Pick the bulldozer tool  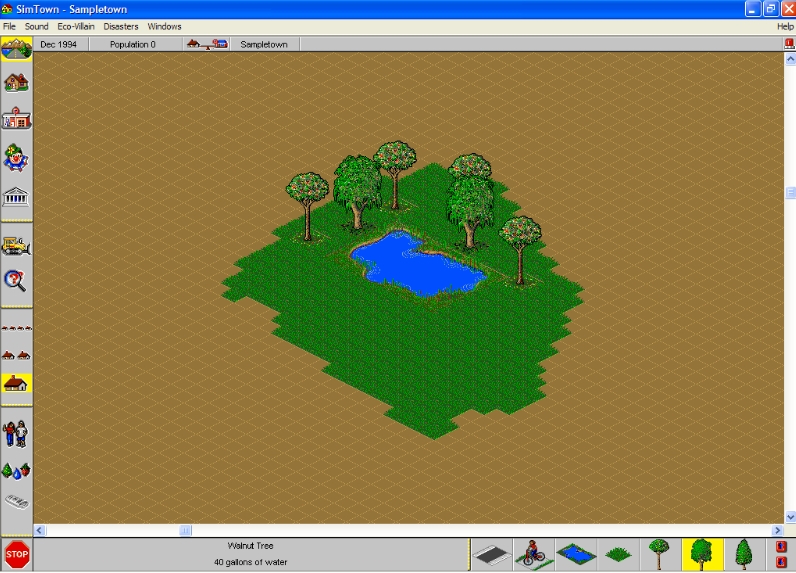tap(16, 246)
